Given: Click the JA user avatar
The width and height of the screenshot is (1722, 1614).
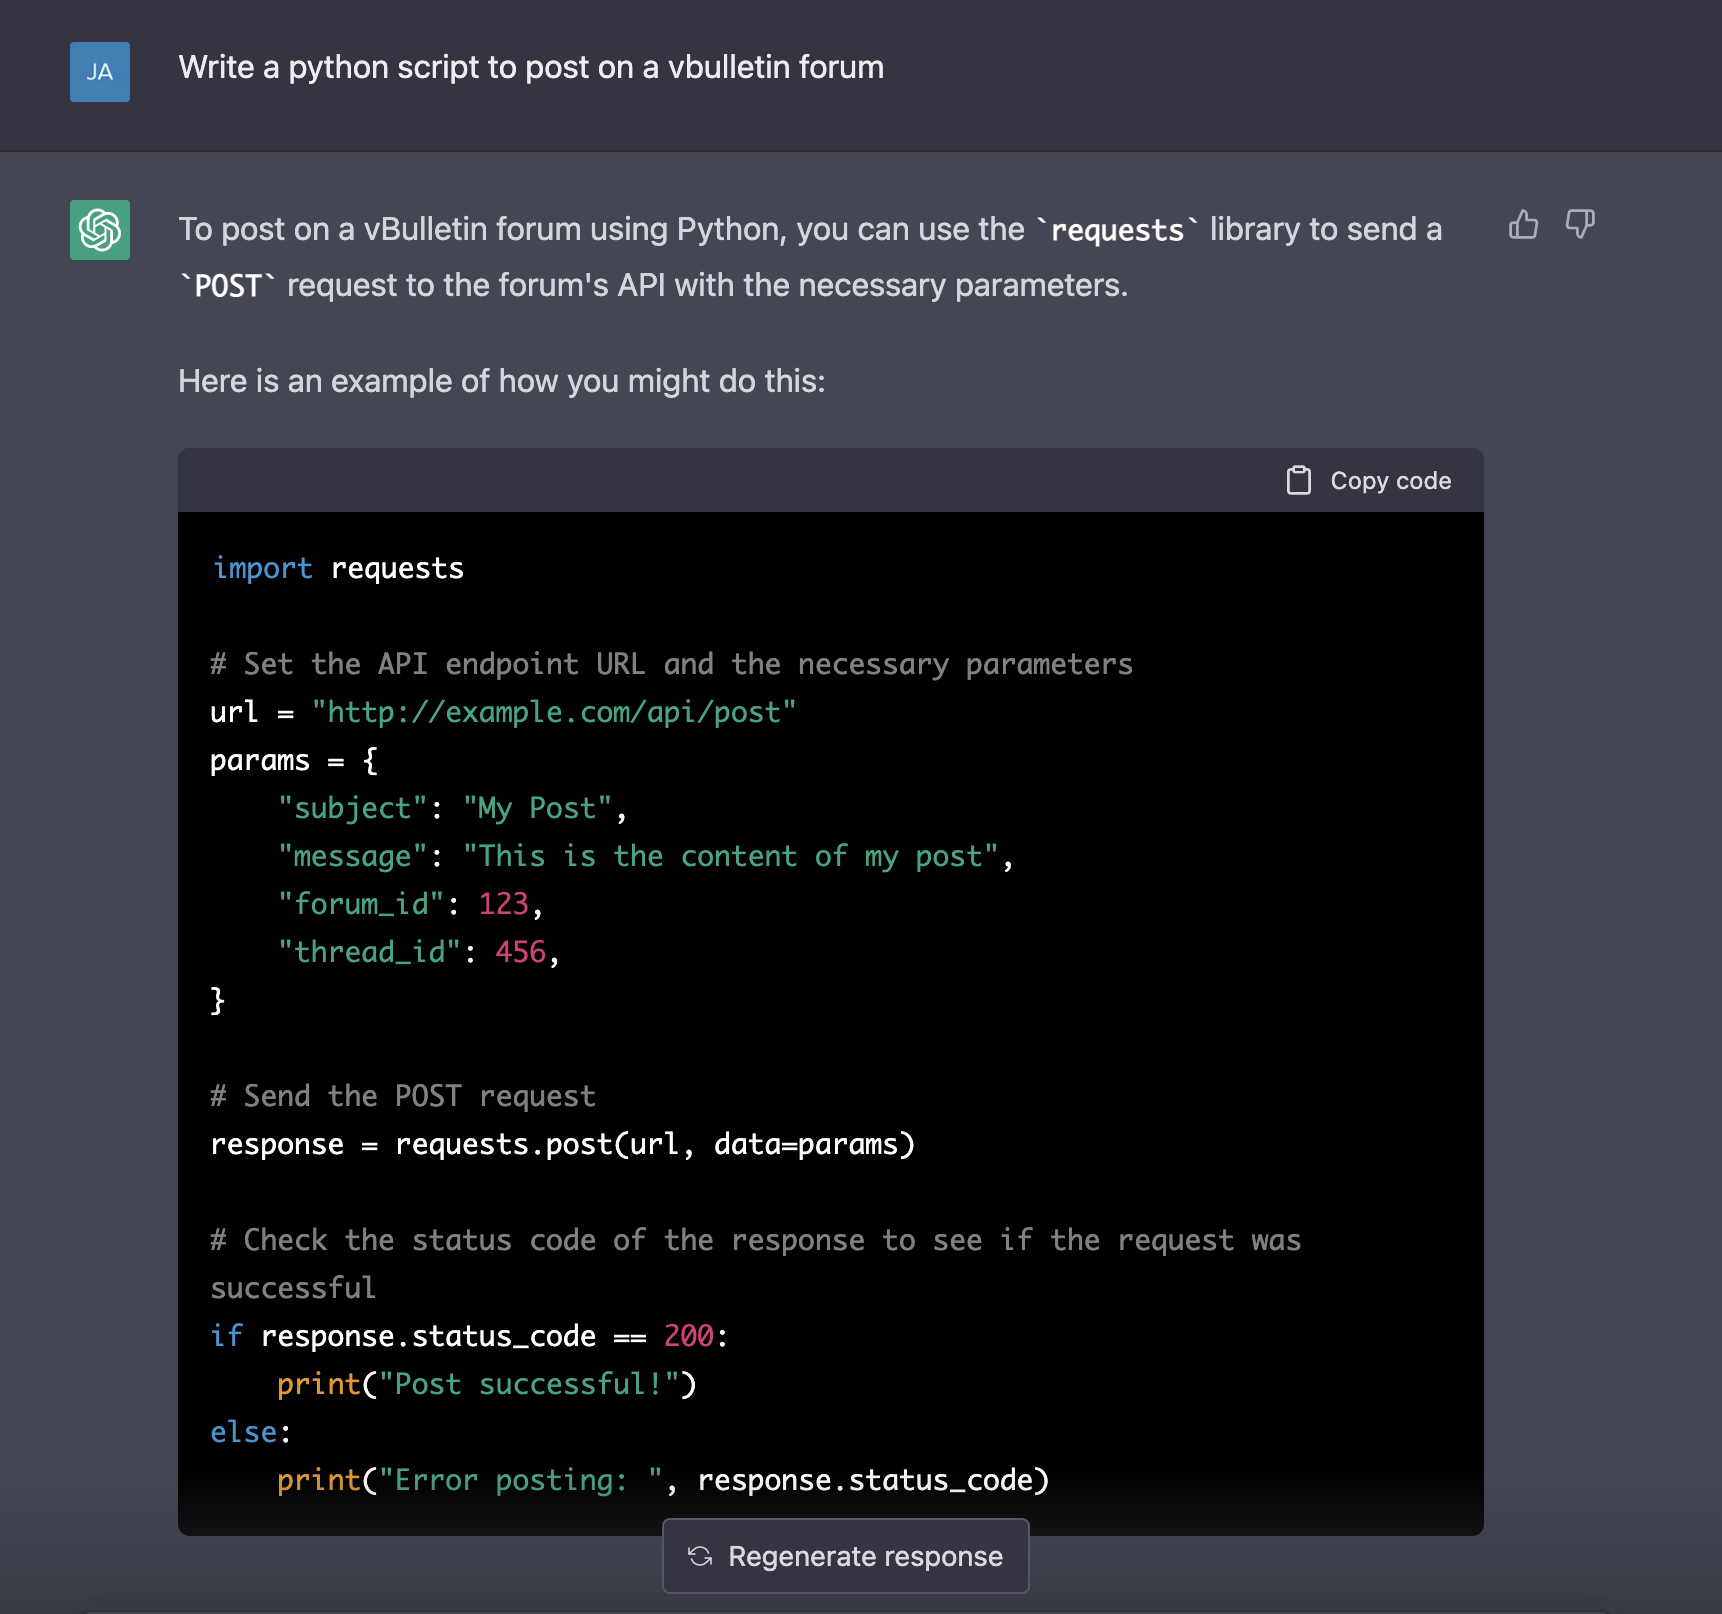Looking at the screenshot, I should 100,72.
